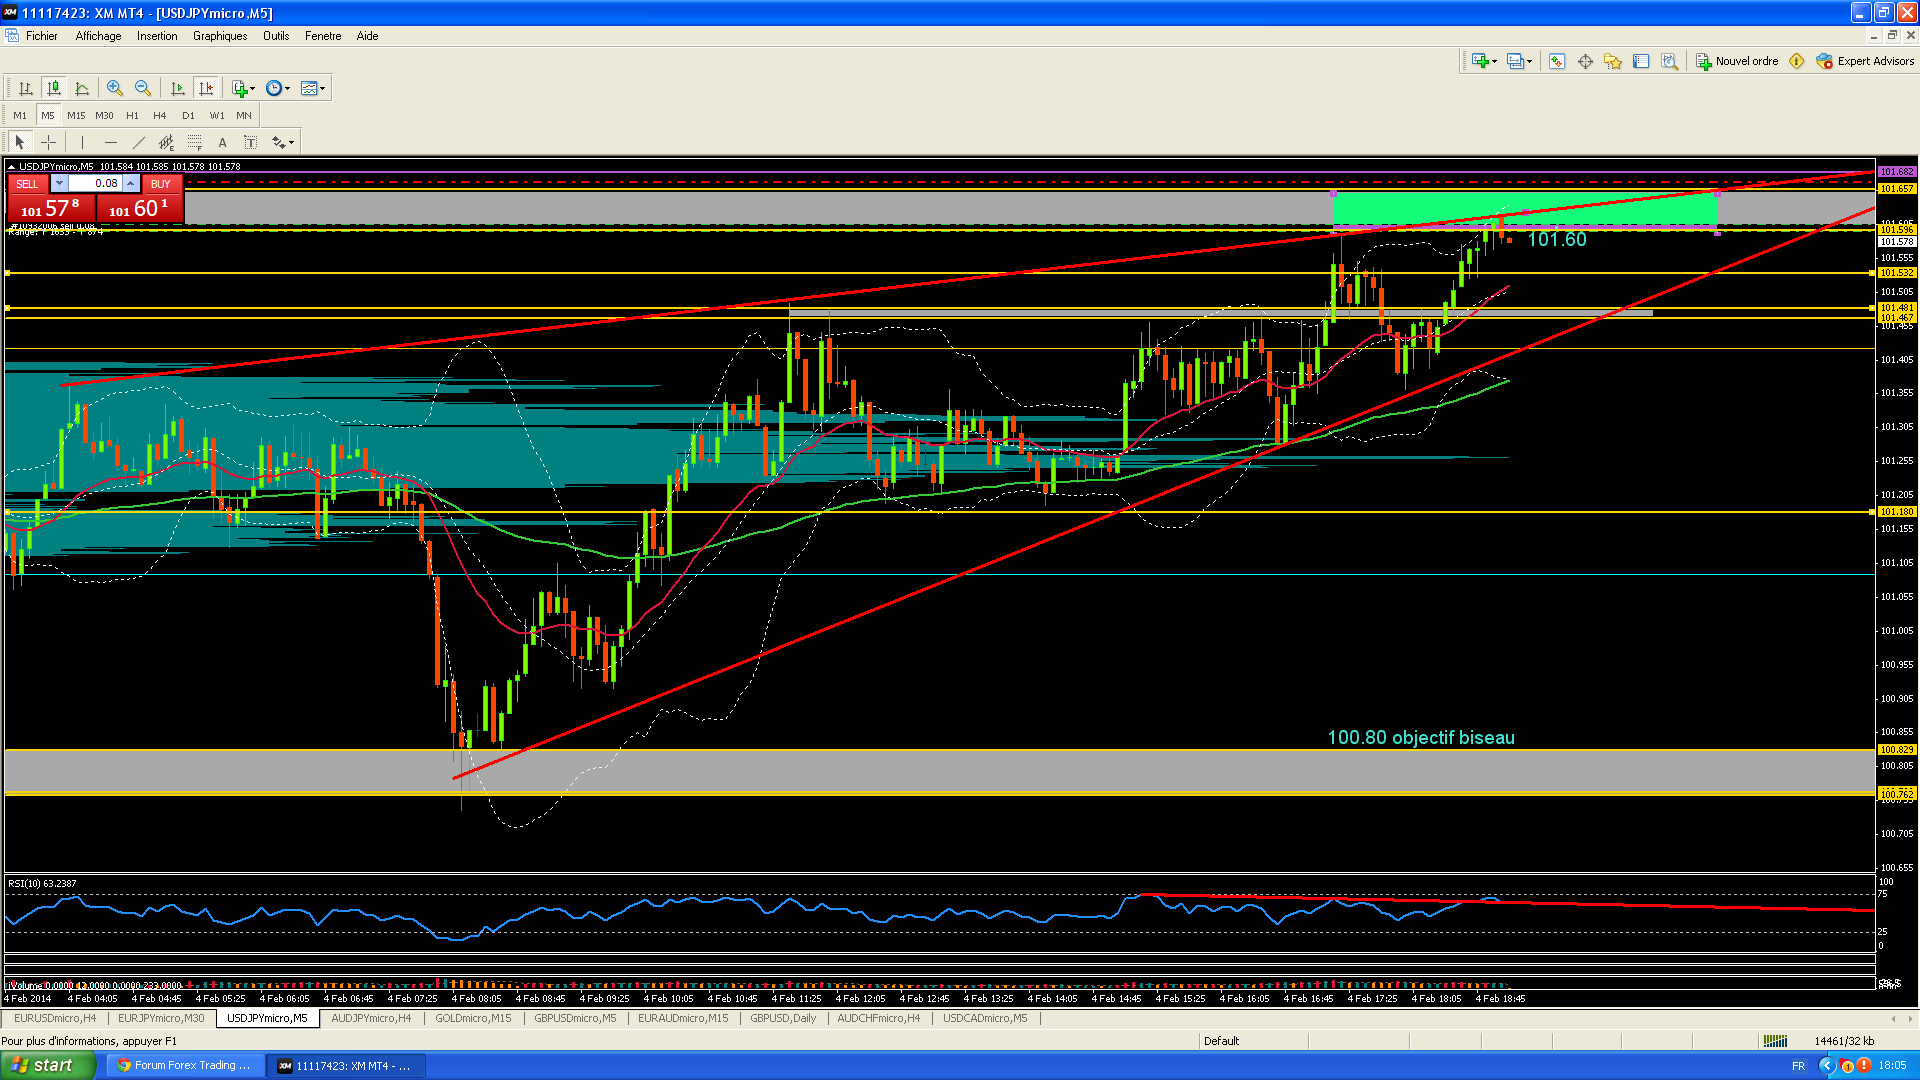Switch to the GOLDmicro,M15 chart tab

point(473,1018)
